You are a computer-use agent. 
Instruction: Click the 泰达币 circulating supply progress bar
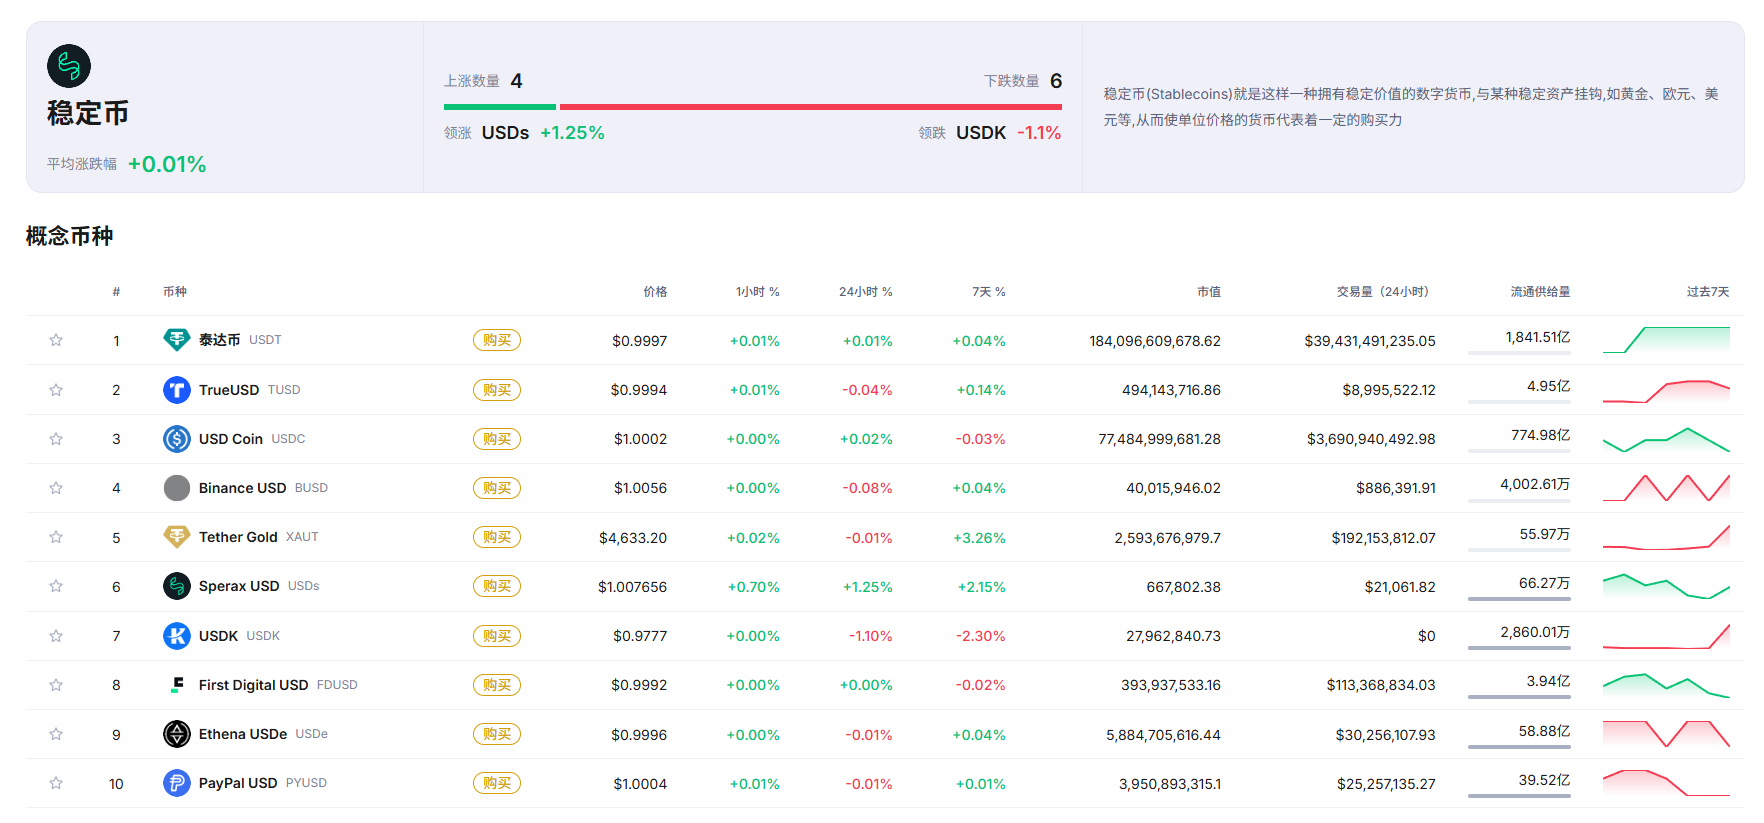(1519, 353)
